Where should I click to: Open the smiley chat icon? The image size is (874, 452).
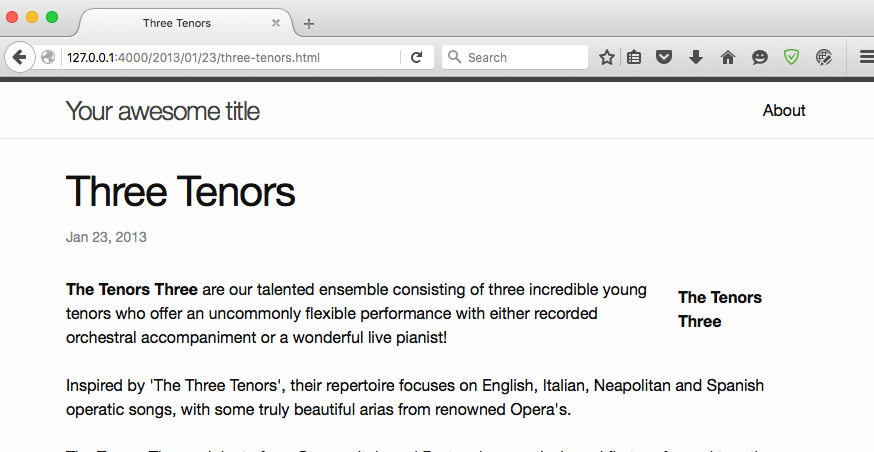tap(760, 57)
